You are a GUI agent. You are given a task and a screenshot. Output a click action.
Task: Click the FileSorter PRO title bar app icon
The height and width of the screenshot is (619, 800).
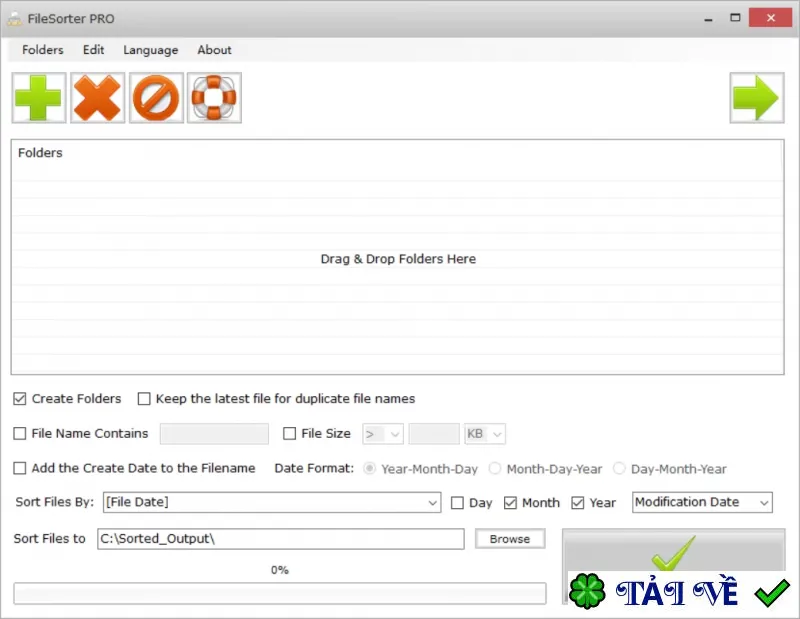click(14, 19)
